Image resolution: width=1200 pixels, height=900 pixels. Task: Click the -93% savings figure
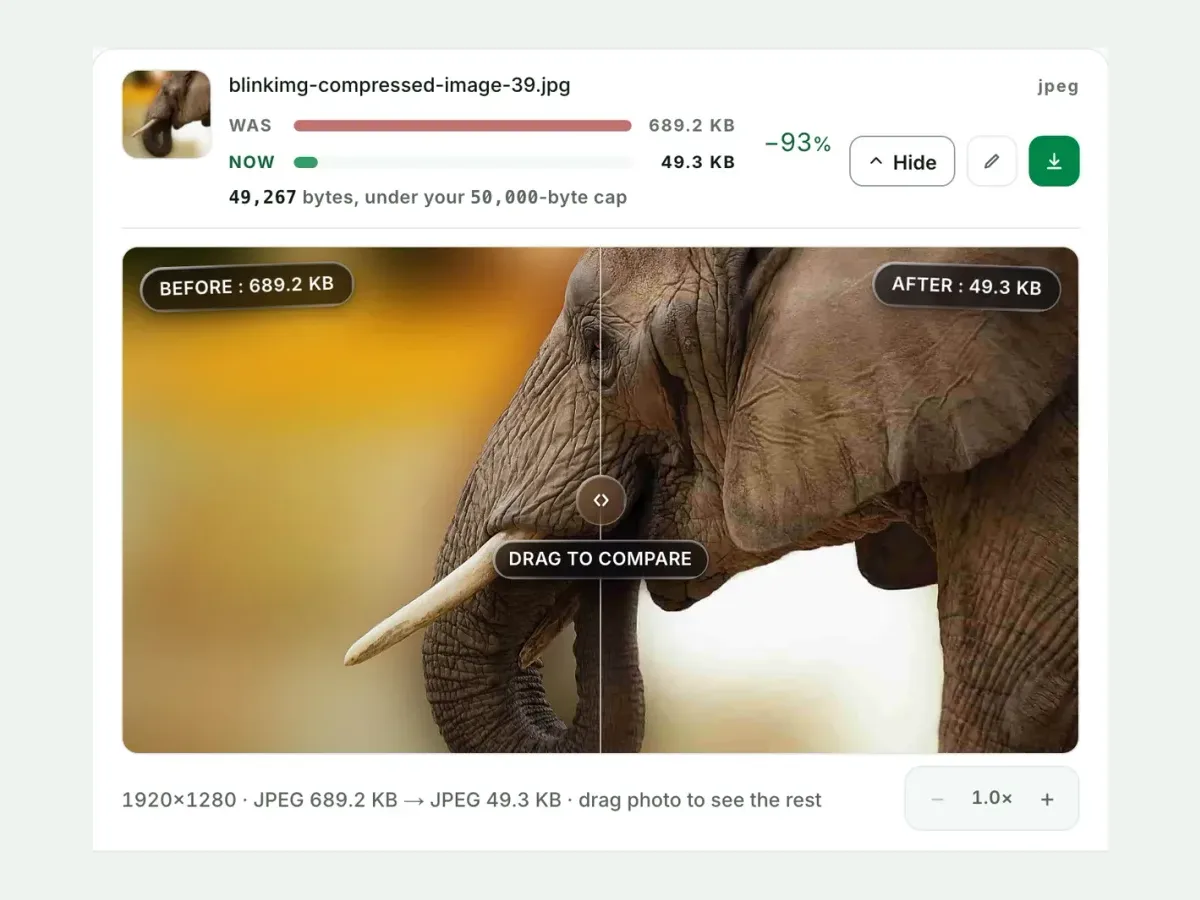pyautogui.click(x=797, y=143)
